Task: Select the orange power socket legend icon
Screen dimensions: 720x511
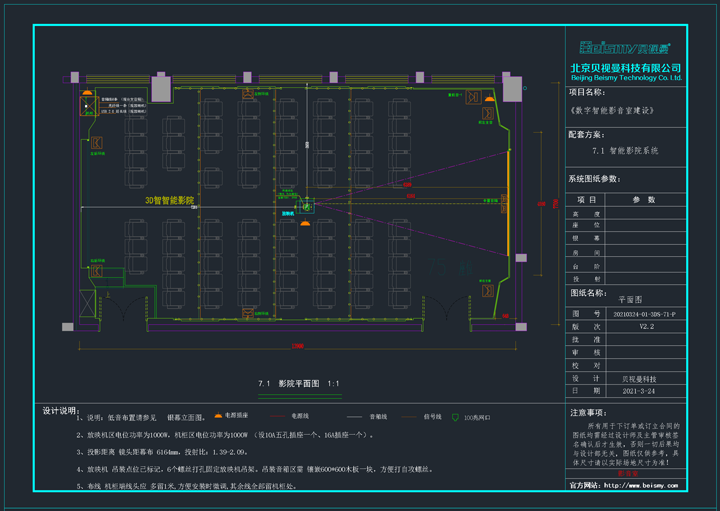Action: click(x=218, y=416)
